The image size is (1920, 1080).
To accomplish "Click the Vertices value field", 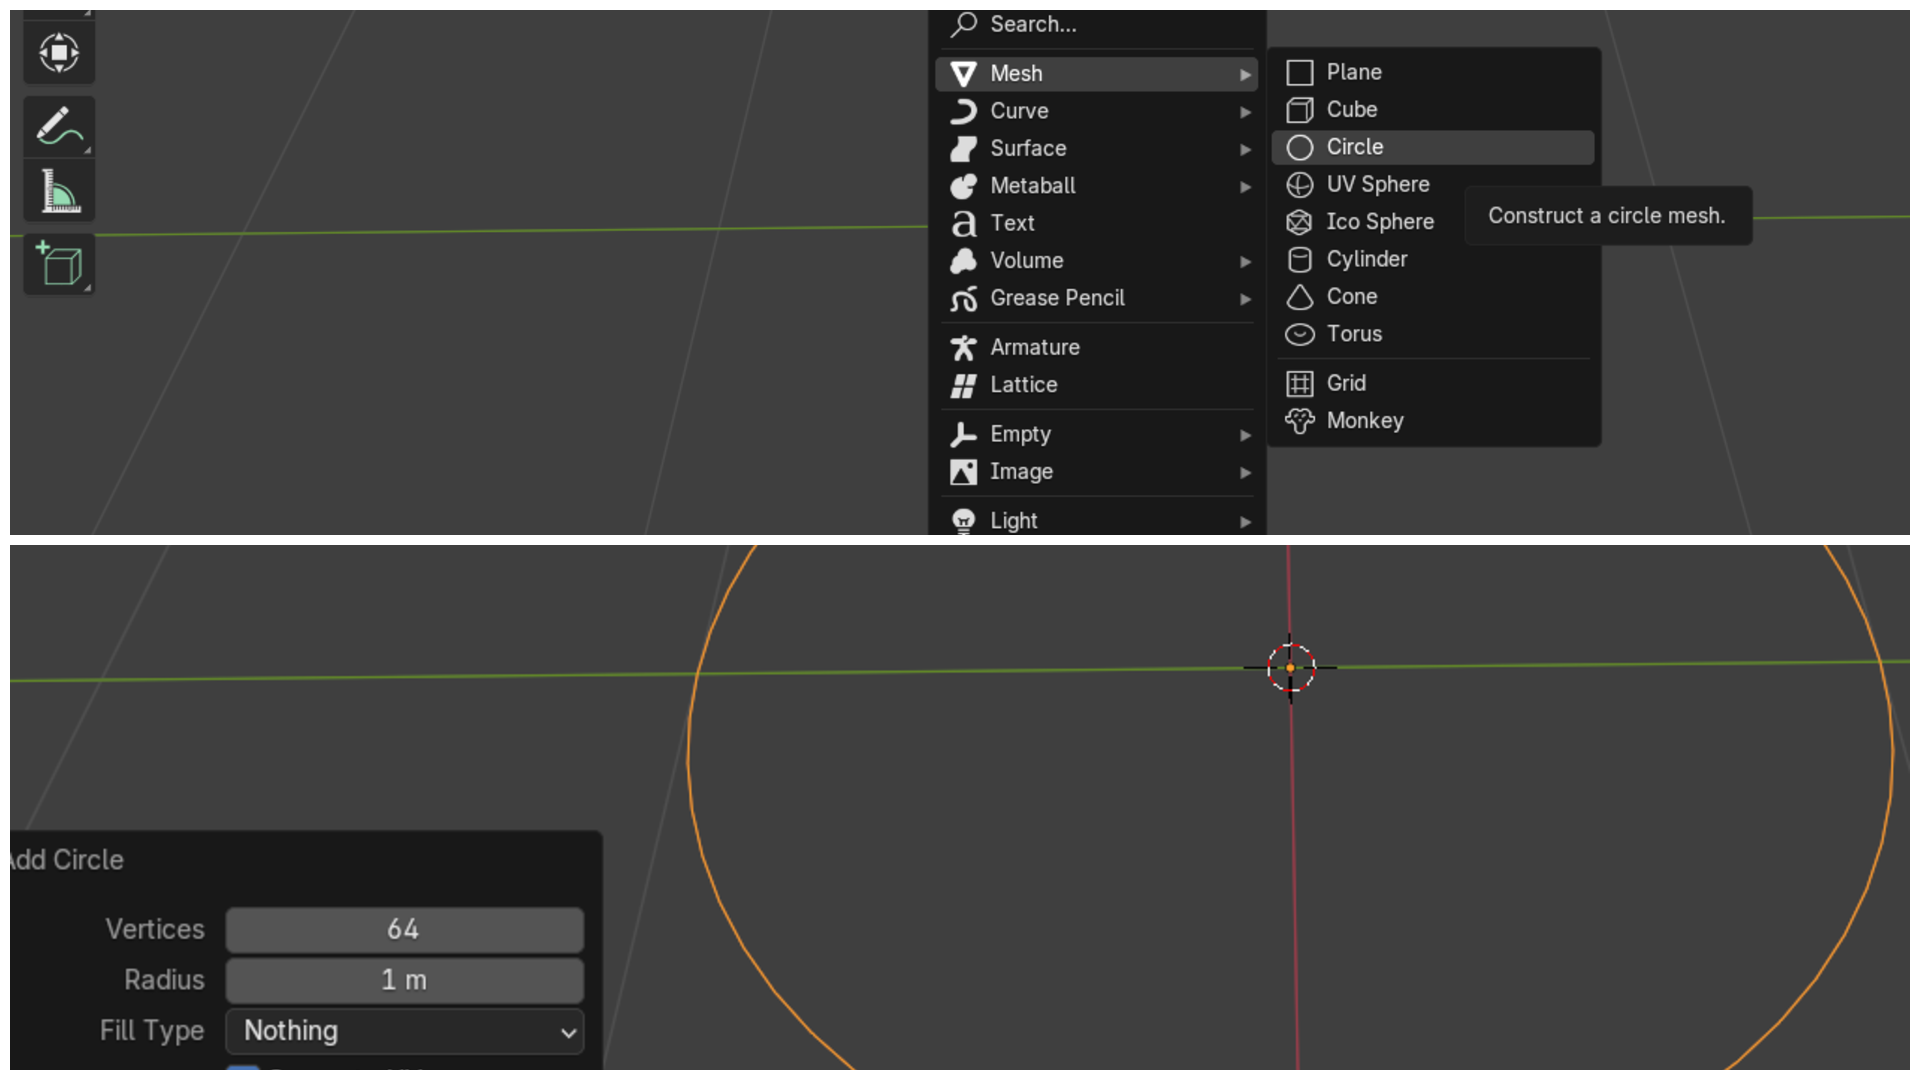I will point(404,930).
